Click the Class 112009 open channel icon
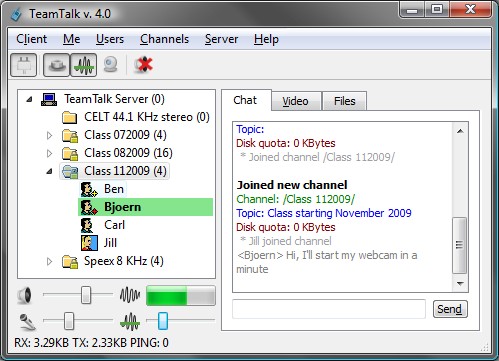The image size is (499, 361). click(70, 171)
